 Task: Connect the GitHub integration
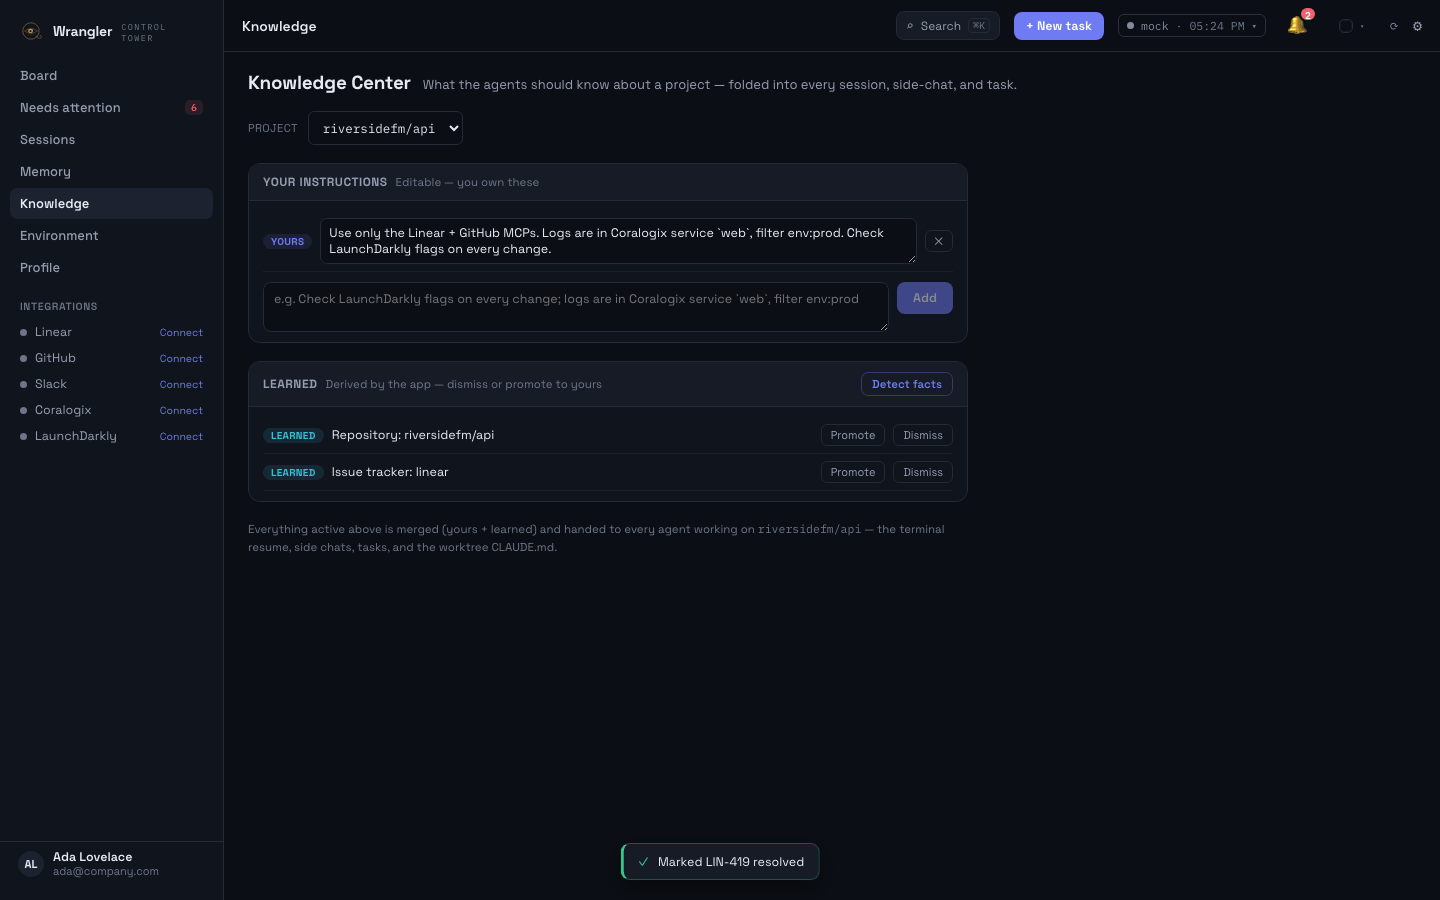pyautogui.click(x=181, y=359)
